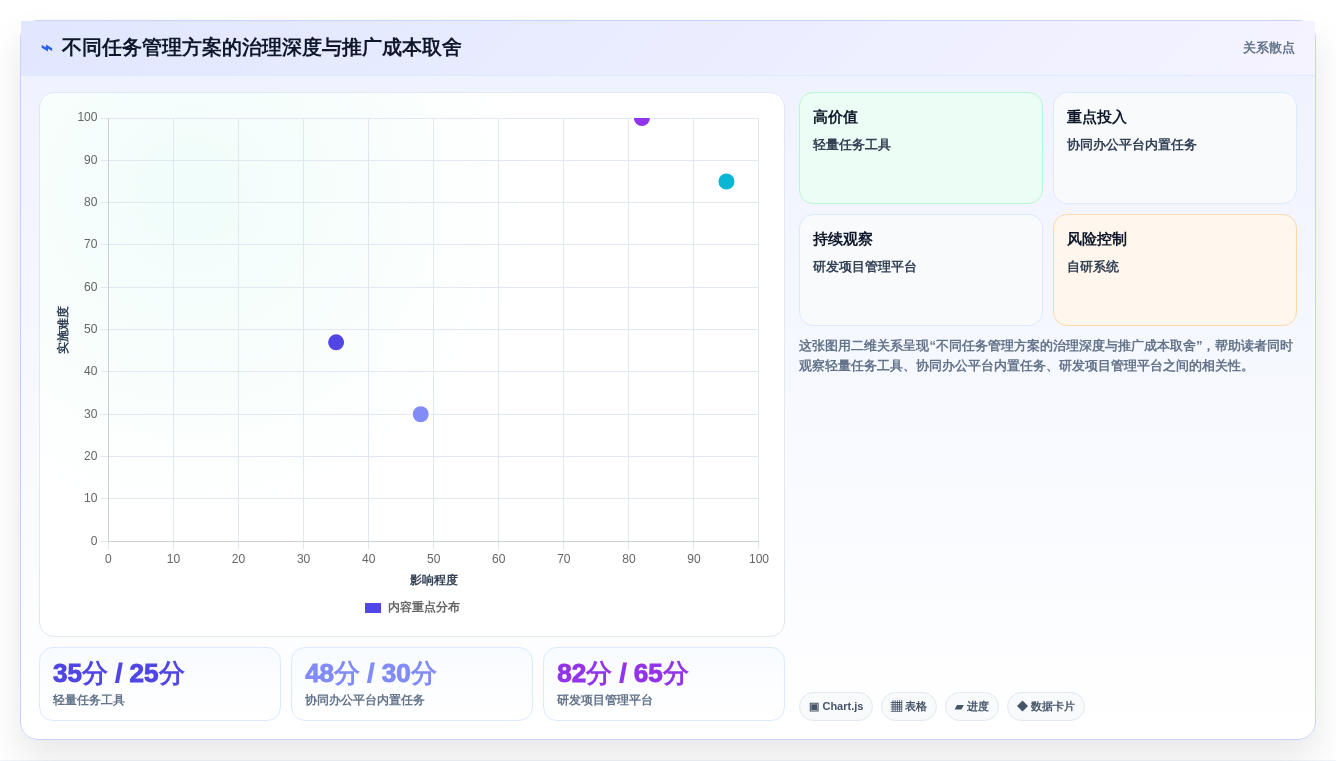
Task: Click the purple data point at top of chart
Action: pos(642,120)
